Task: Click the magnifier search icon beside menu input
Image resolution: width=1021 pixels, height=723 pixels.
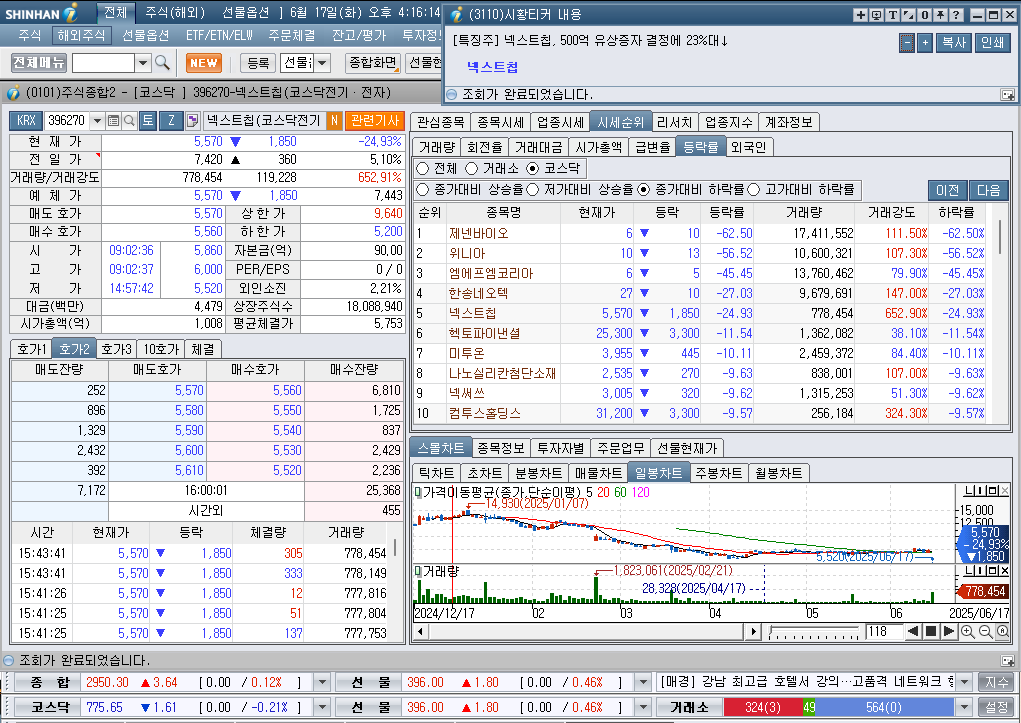Action: tap(163, 63)
